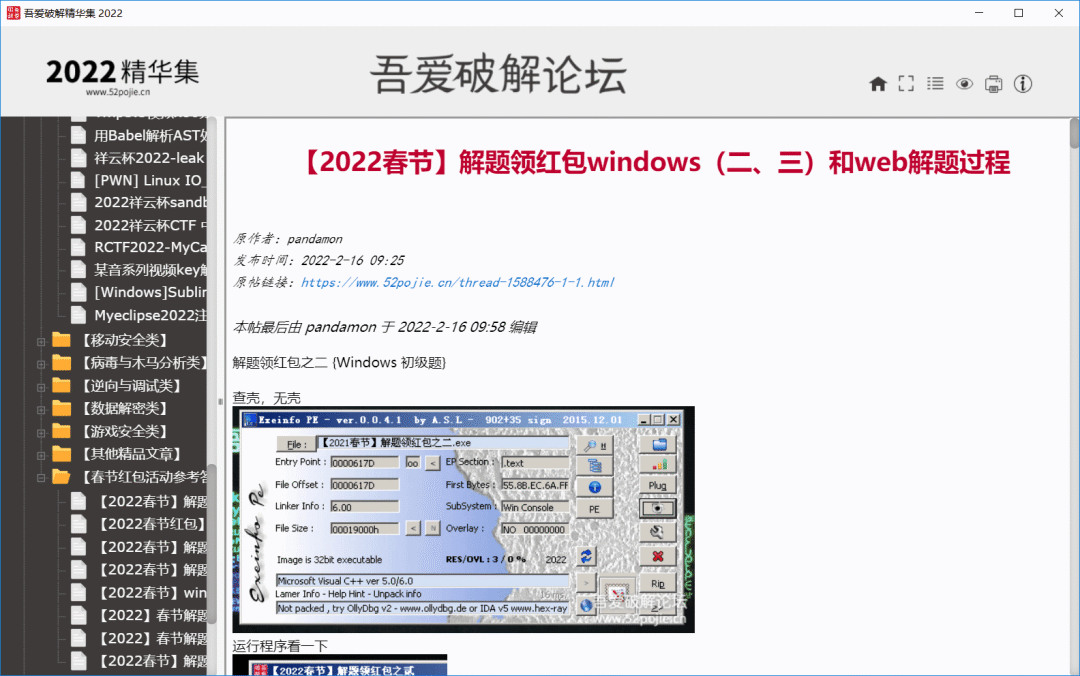
Task: Enter fullscreen mode via the brackets icon
Action: [906, 84]
